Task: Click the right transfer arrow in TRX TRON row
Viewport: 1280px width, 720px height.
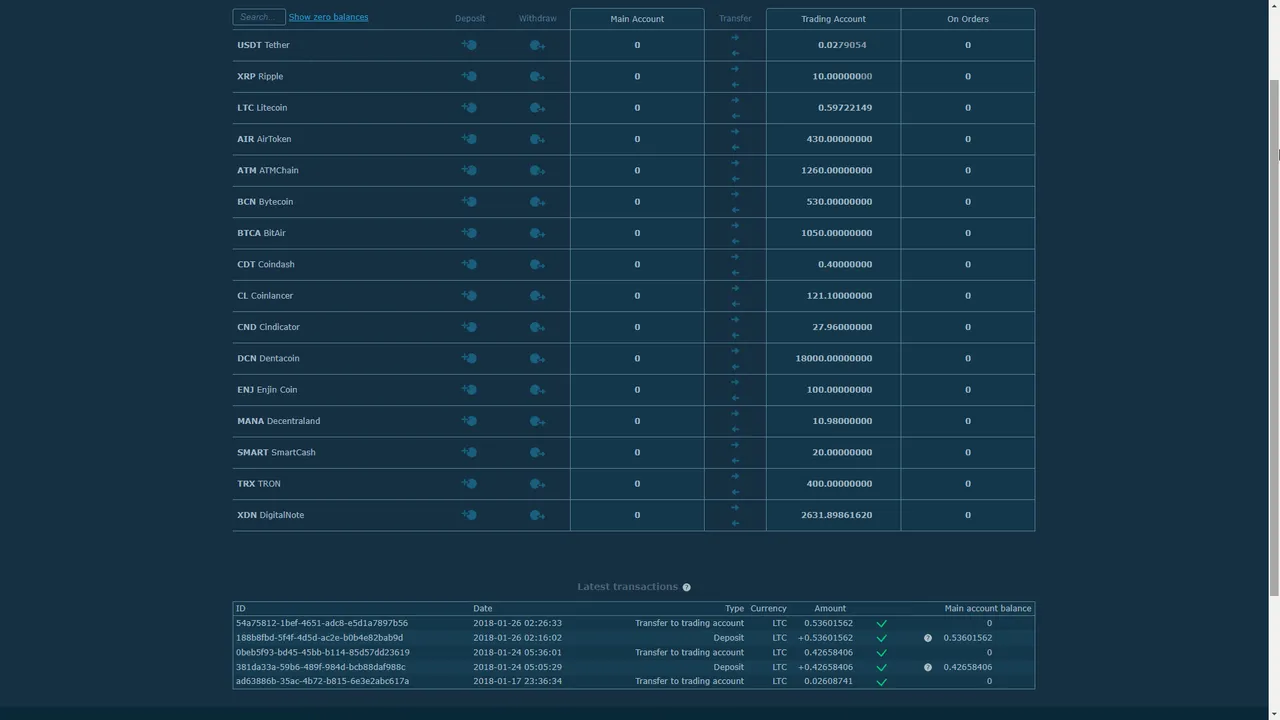Action: pyautogui.click(x=735, y=476)
